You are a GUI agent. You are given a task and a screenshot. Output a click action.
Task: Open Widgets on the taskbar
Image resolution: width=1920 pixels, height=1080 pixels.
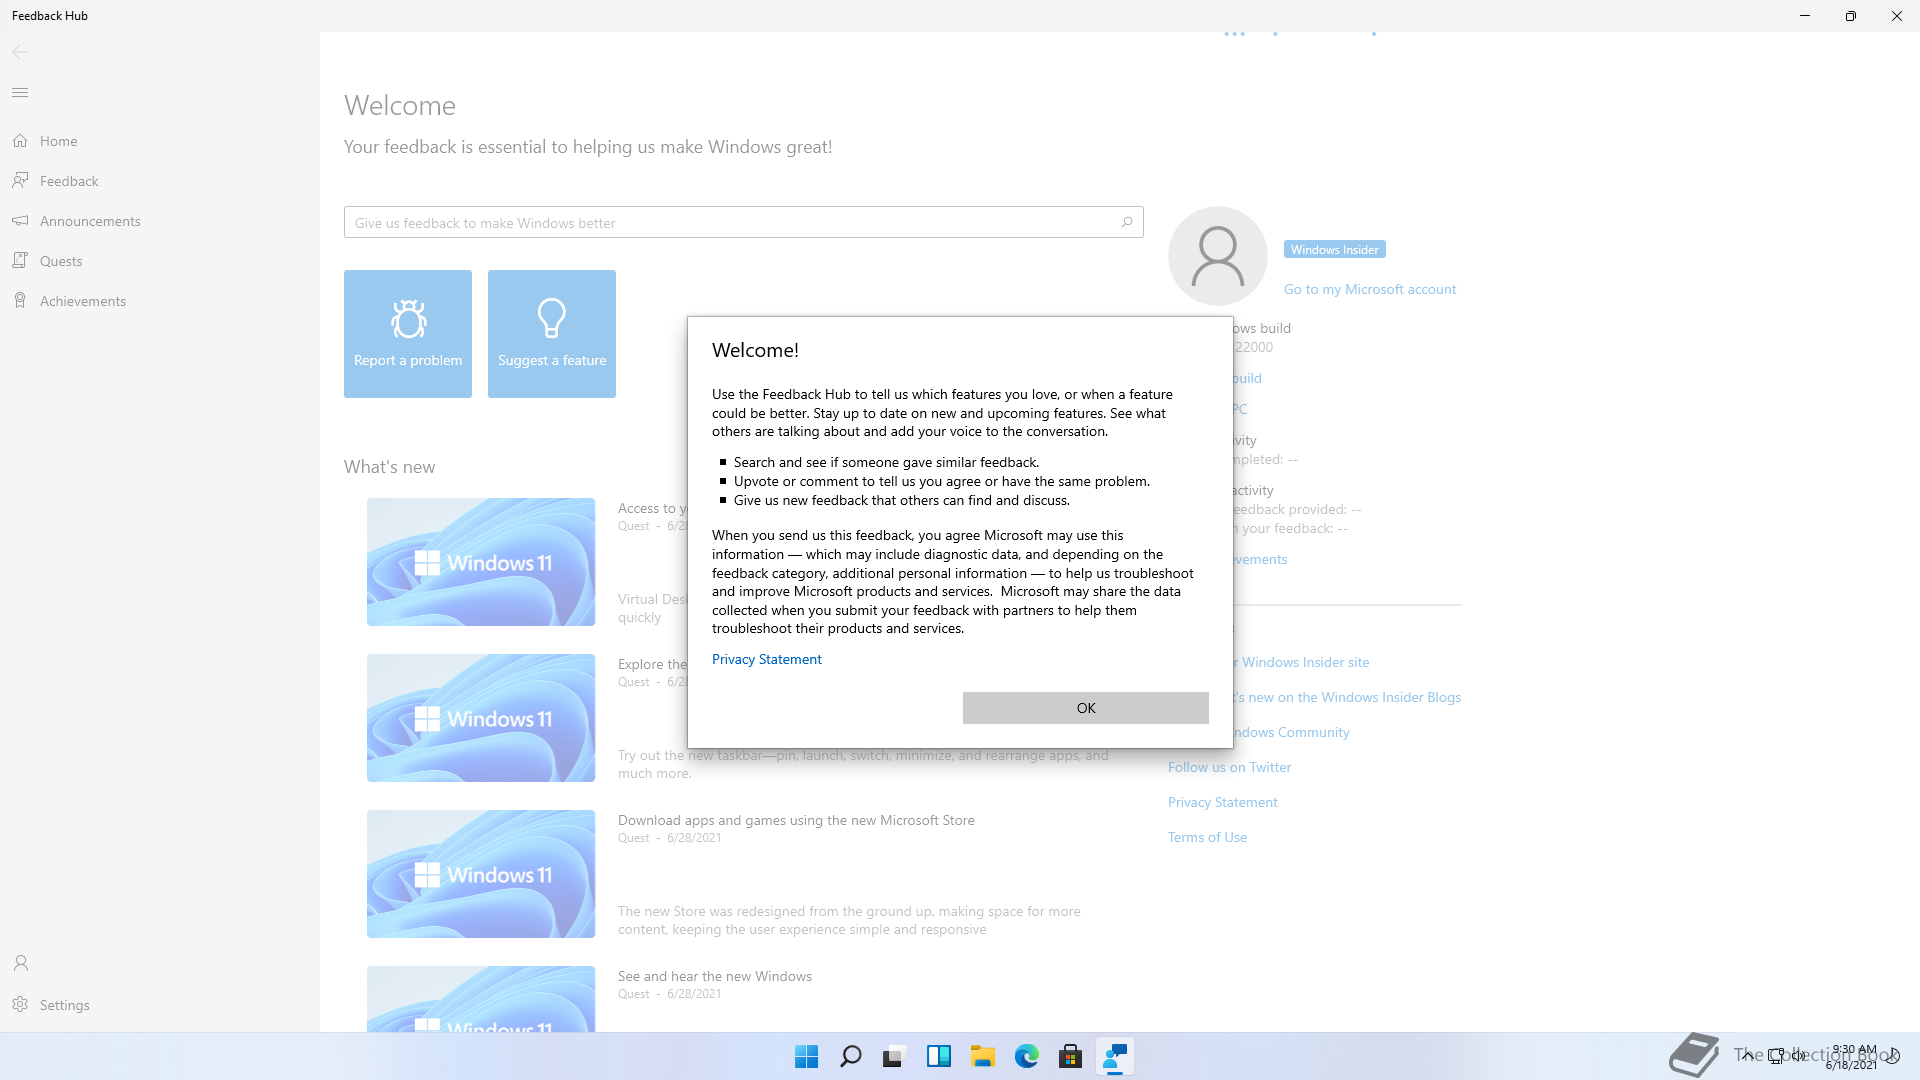pos(938,1056)
